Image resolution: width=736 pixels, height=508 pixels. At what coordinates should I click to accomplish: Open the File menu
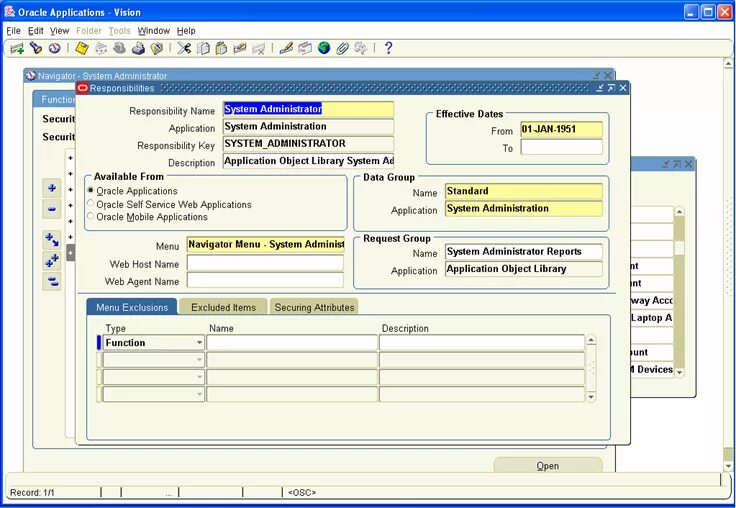pos(13,31)
